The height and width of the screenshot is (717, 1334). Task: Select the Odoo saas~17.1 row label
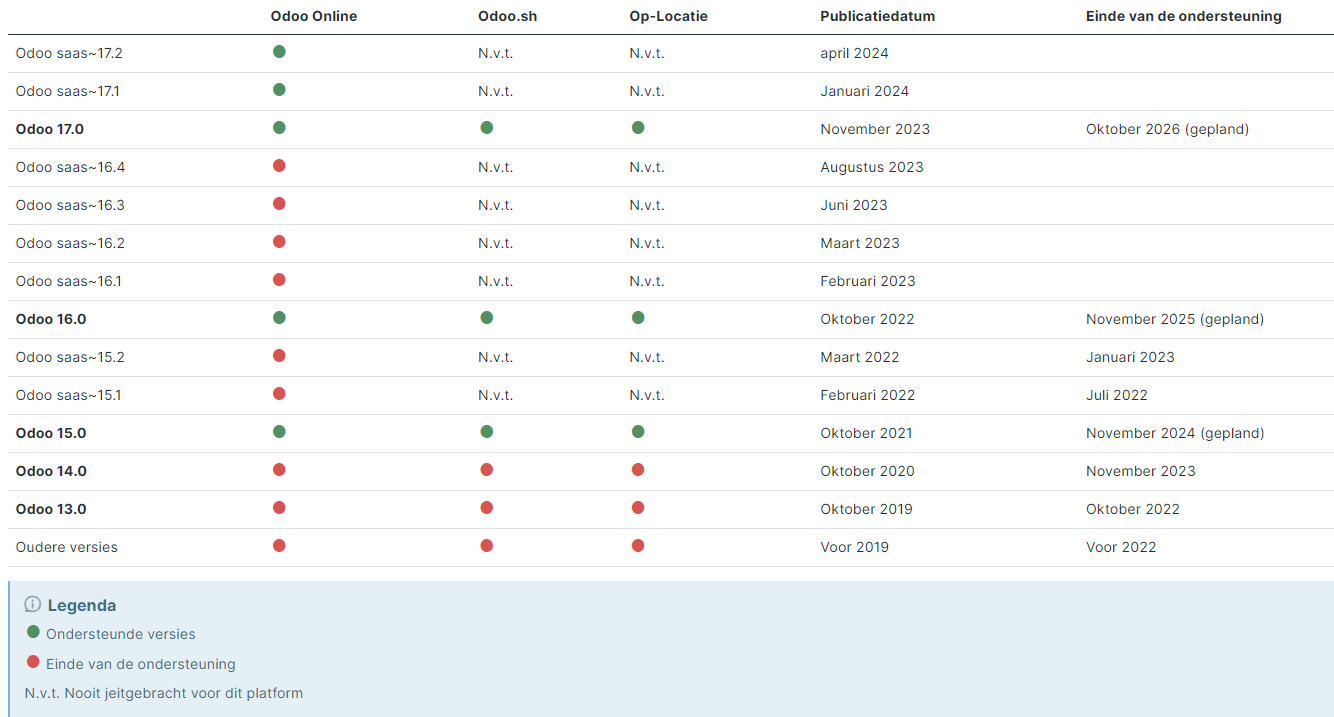point(68,91)
